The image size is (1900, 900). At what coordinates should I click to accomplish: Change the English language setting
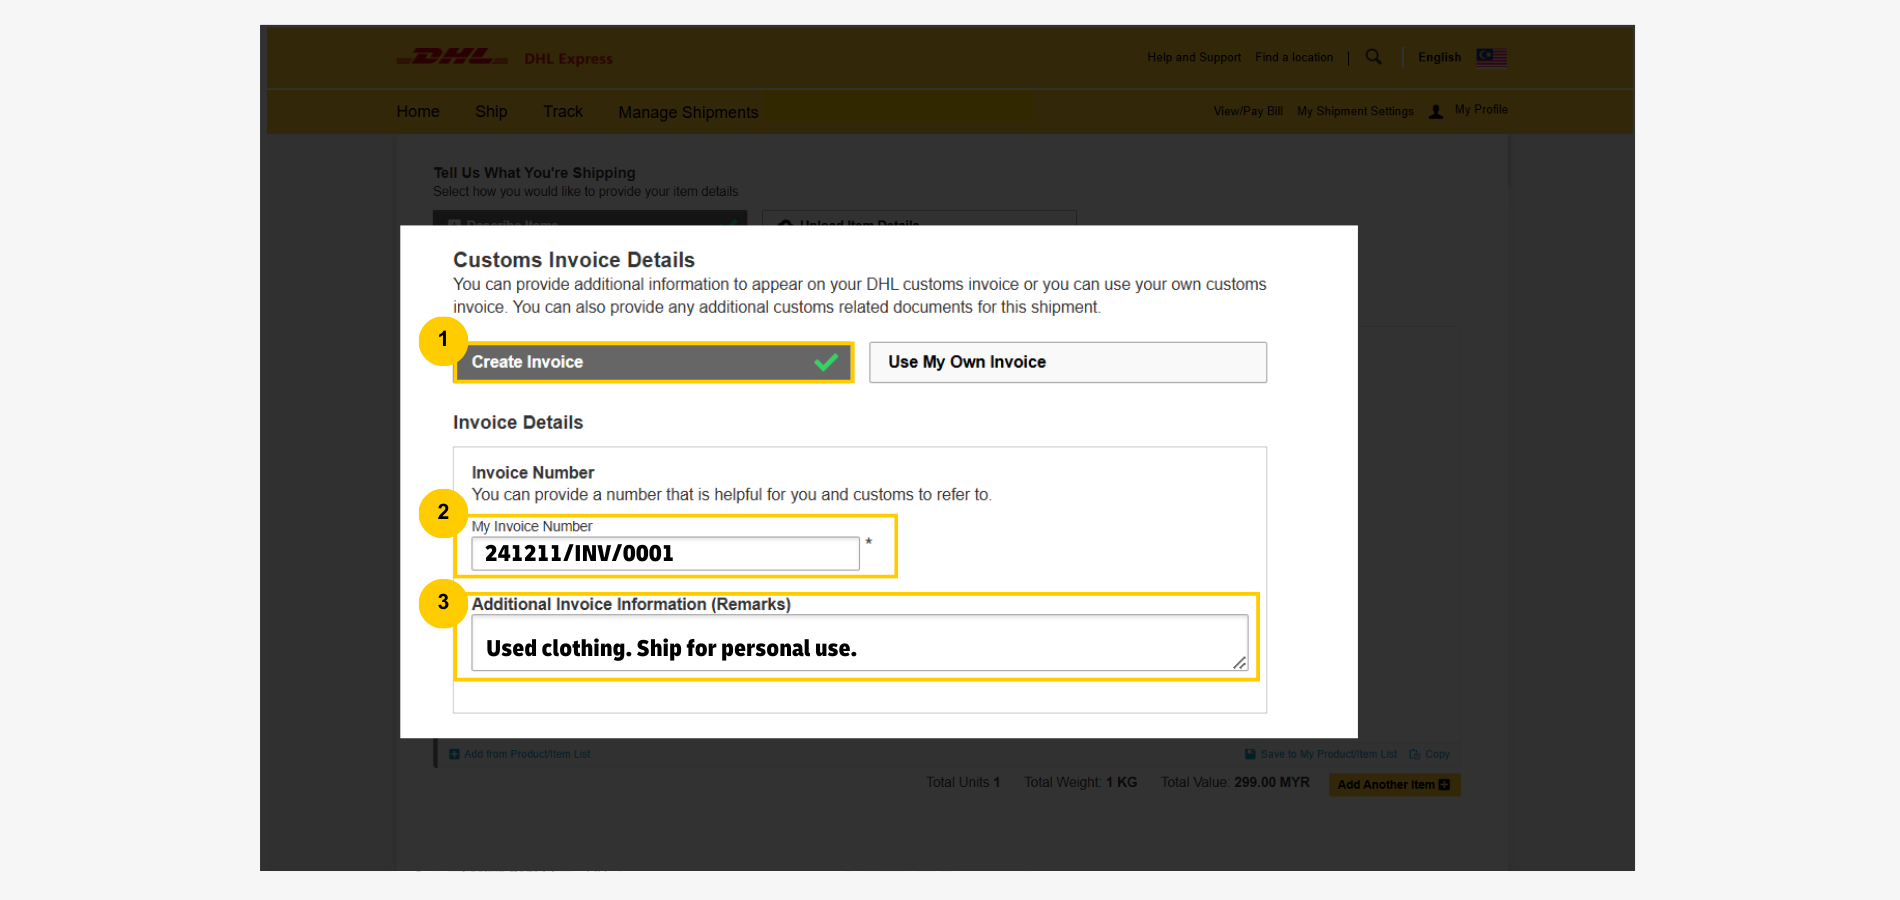coord(1439,57)
